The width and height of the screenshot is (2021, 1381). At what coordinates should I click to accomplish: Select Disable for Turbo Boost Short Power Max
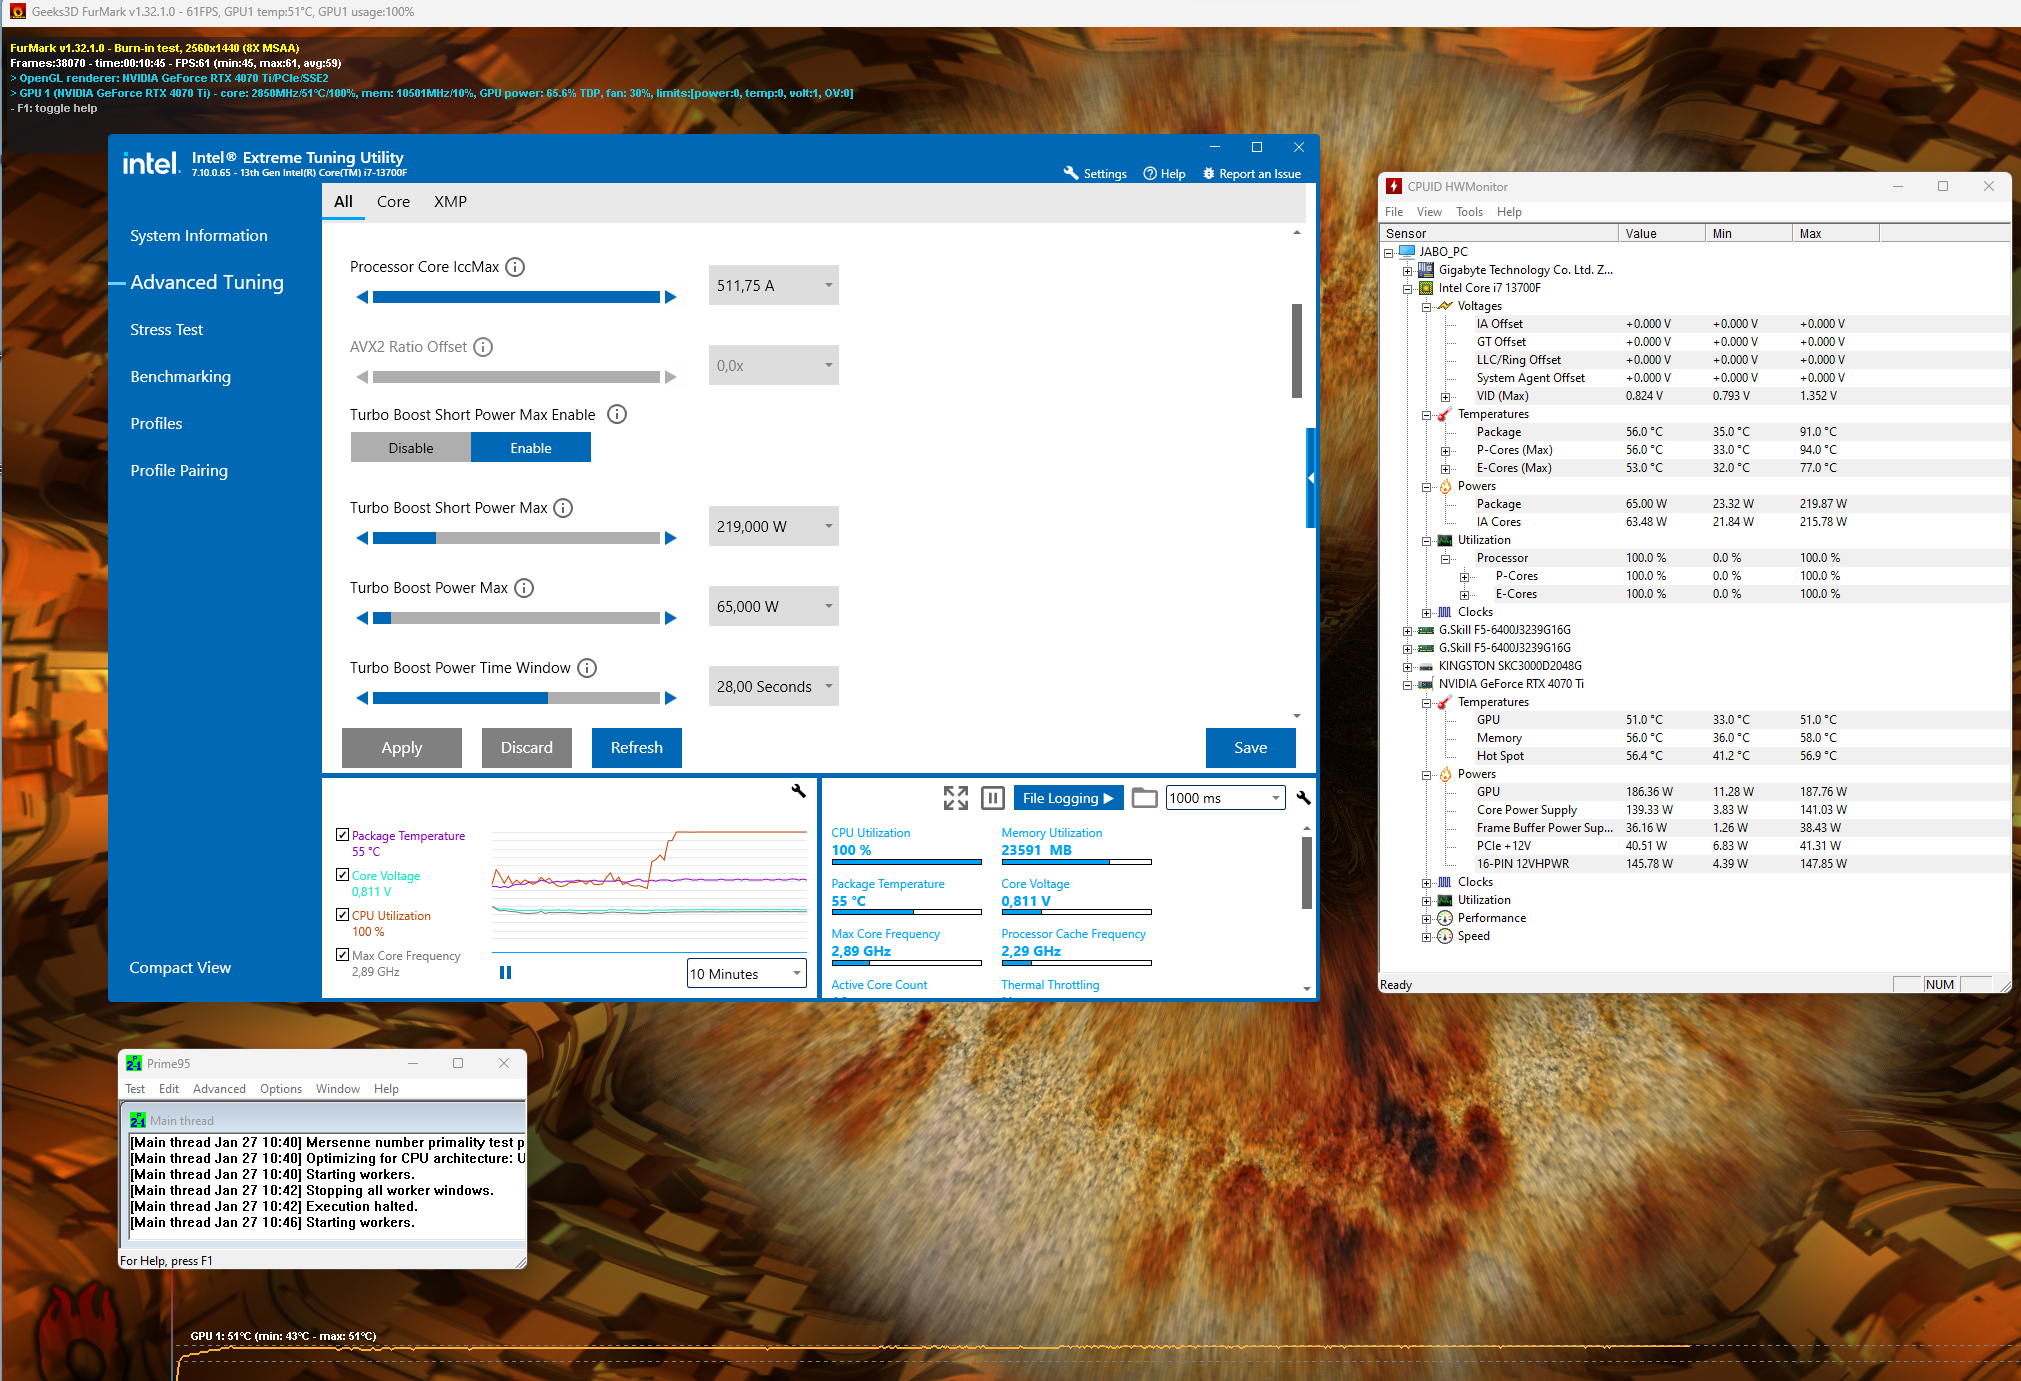[x=411, y=448]
